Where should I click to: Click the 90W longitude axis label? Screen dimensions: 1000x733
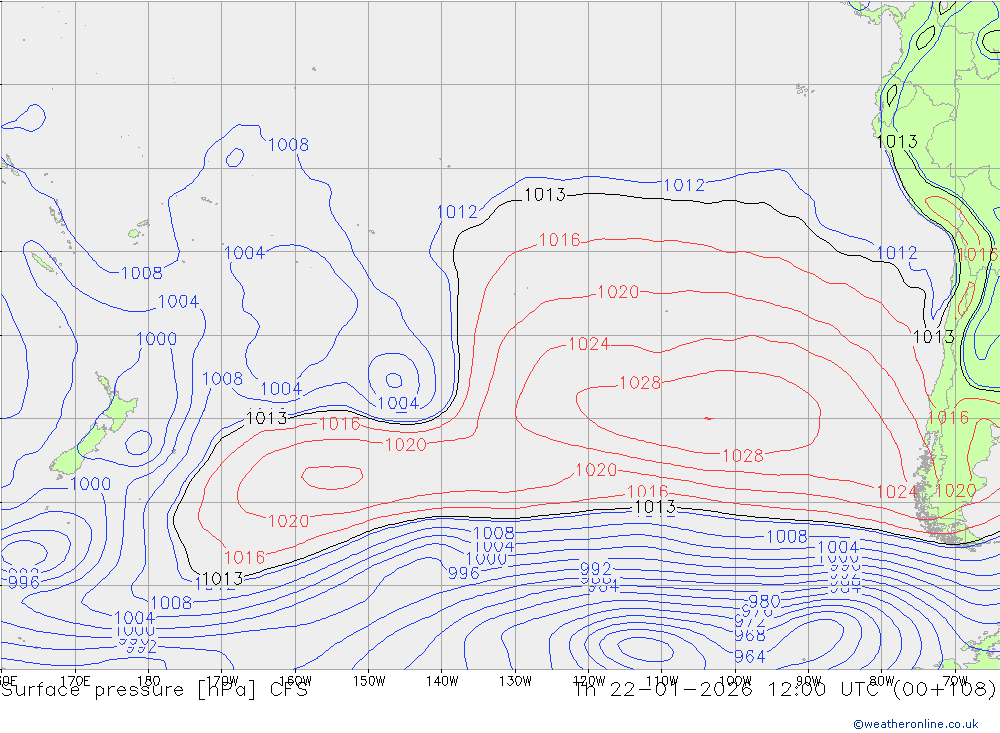click(x=808, y=681)
